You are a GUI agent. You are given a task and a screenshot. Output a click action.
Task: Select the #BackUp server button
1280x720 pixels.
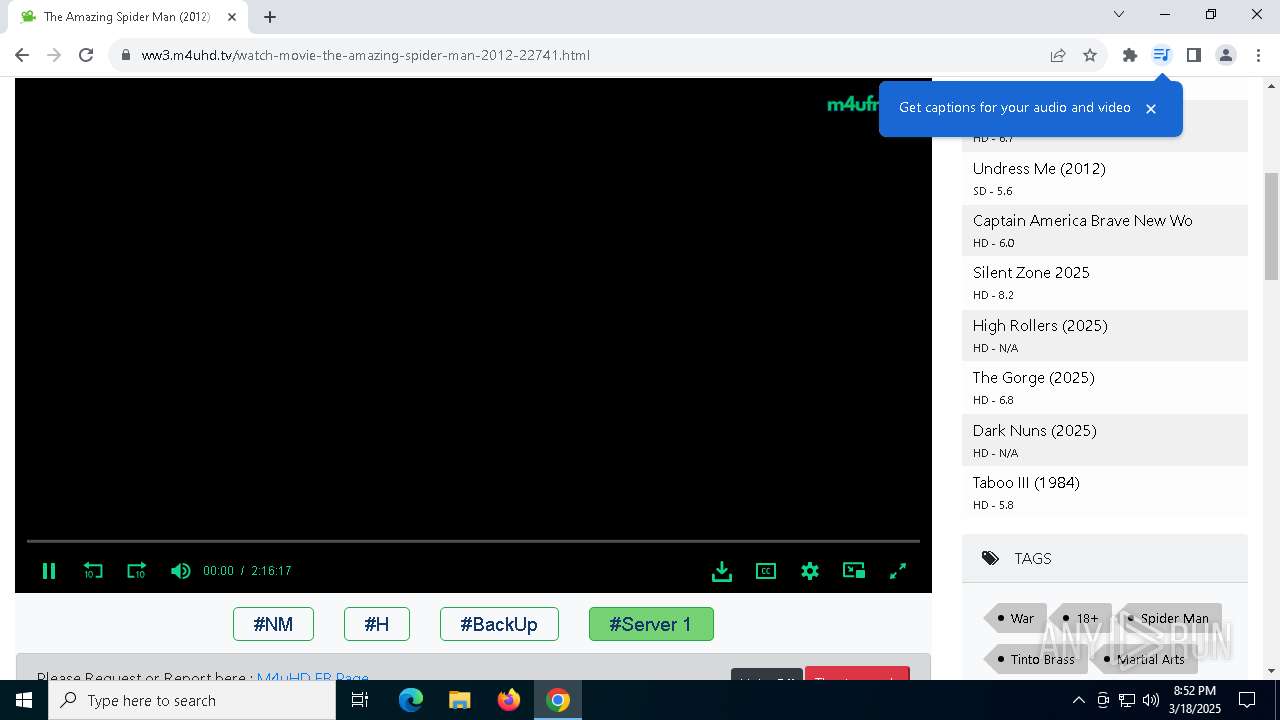coord(499,624)
